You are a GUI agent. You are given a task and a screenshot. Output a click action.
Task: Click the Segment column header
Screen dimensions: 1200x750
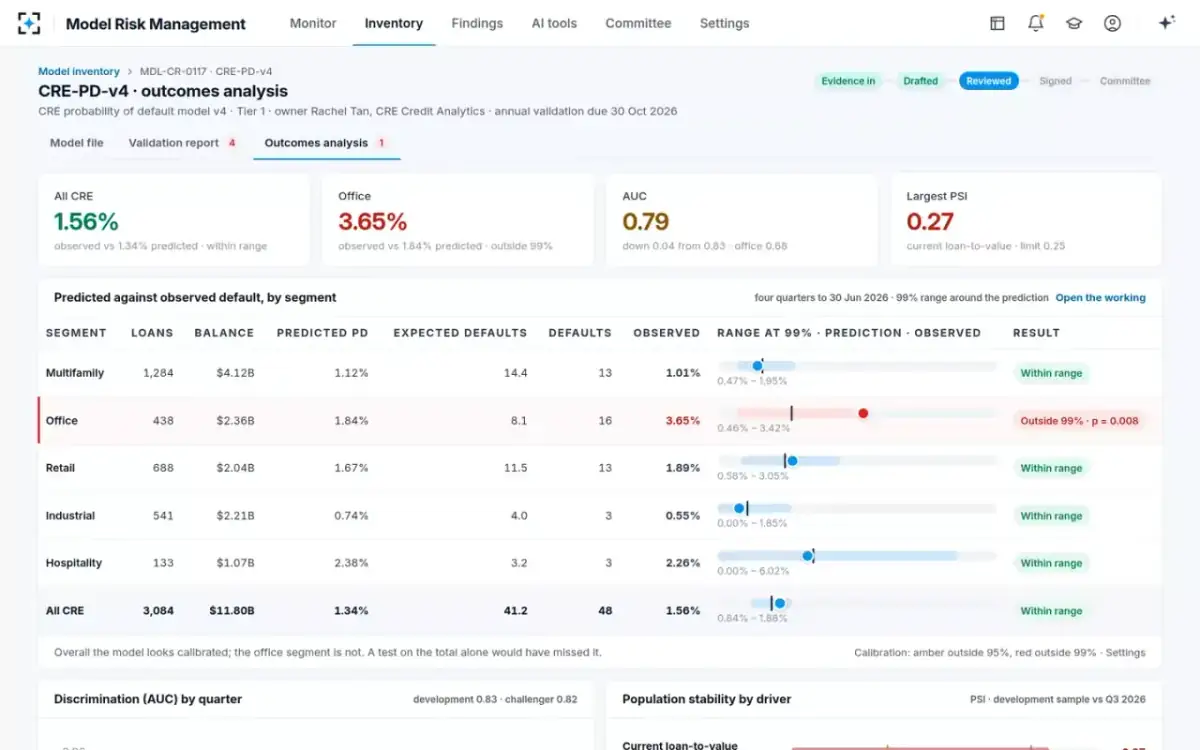[x=76, y=333]
